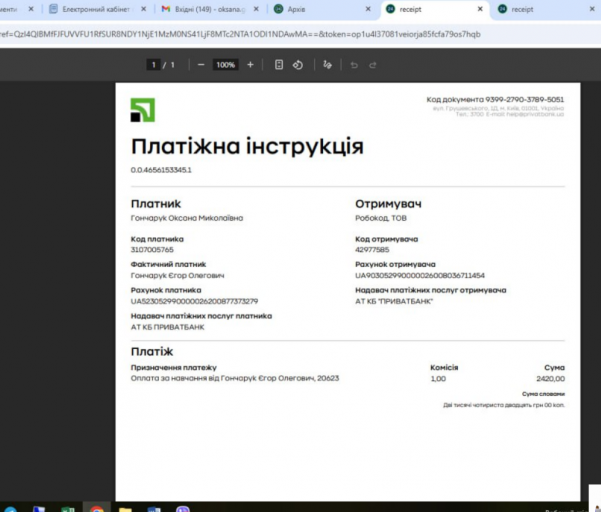The height and width of the screenshot is (512, 601).
Task: Close the Архів tab
Action: [x=368, y=9]
